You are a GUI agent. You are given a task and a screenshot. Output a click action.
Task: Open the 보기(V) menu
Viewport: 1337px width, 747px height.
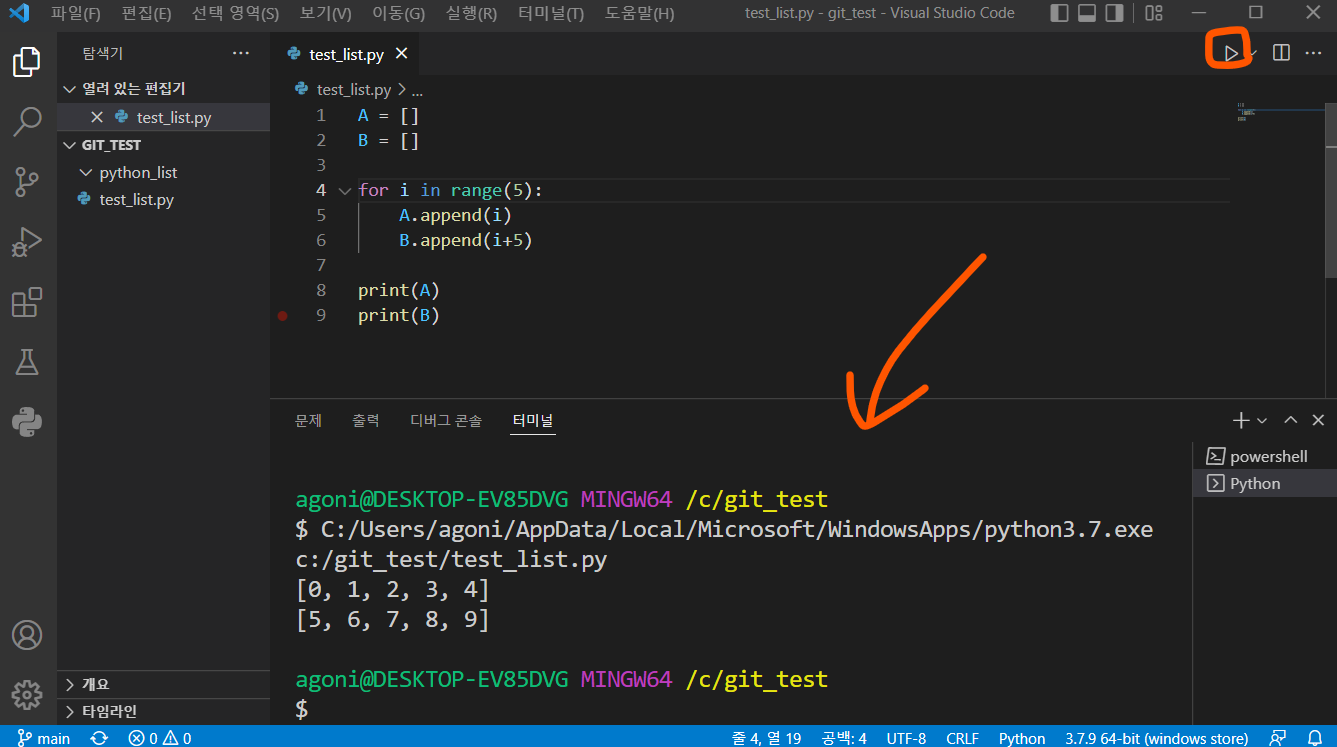tap(326, 13)
